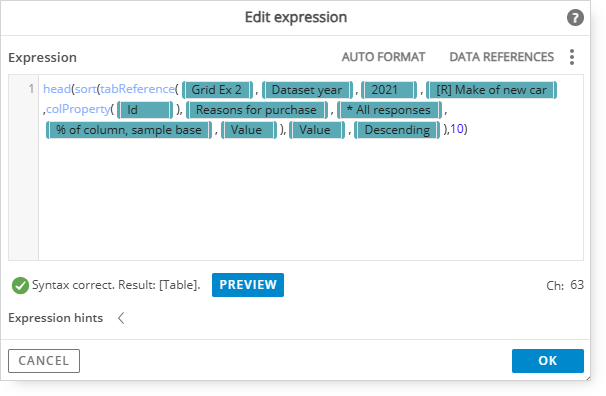Click the Id property token
The width and height of the screenshot is (606, 396).
tap(145, 110)
